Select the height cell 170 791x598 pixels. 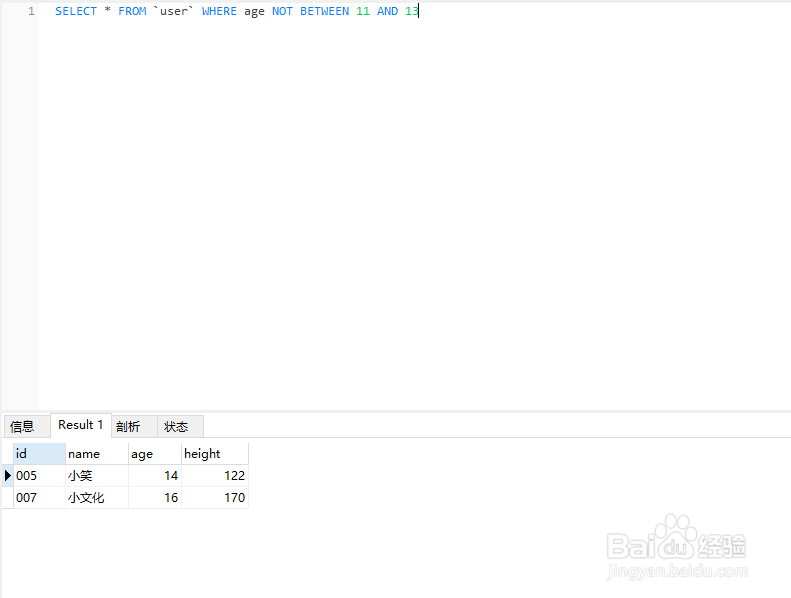(214, 498)
